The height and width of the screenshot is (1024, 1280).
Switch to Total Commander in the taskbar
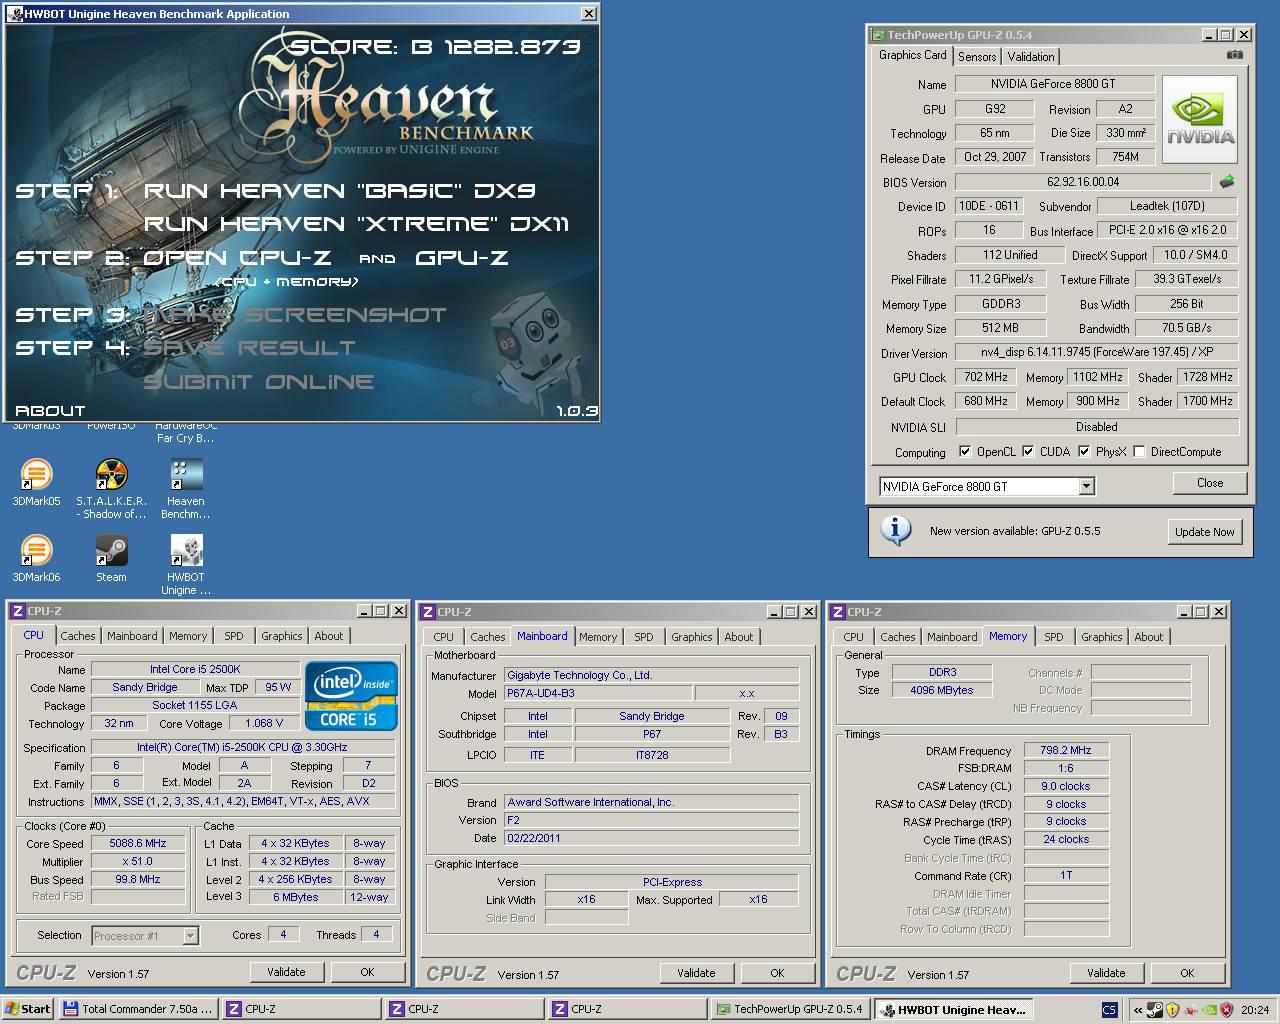click(x=138, y=1009)
